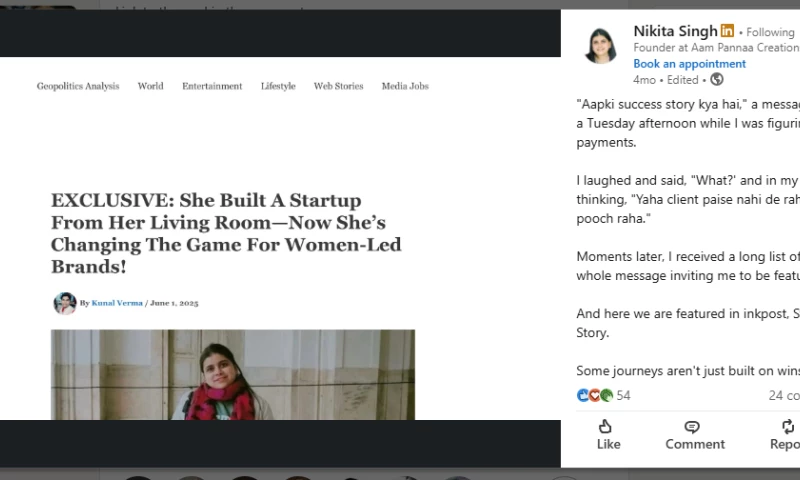Click the Comment speech bubble icon

point(693,427)
